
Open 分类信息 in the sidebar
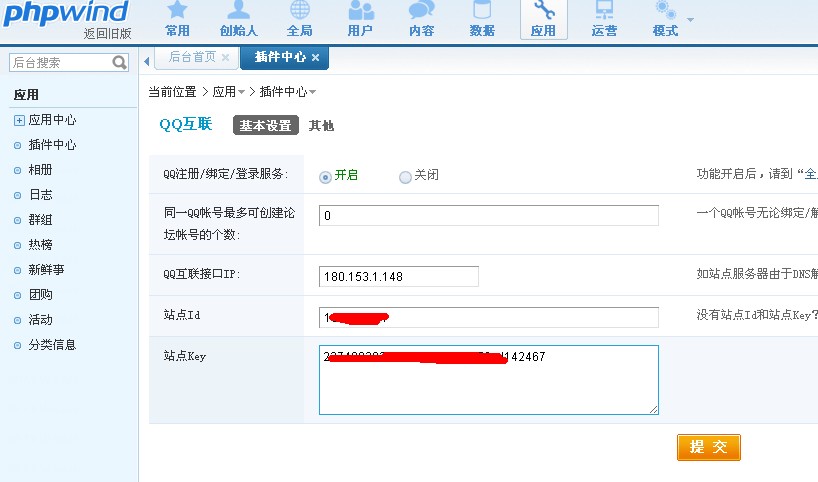[52, 345]
